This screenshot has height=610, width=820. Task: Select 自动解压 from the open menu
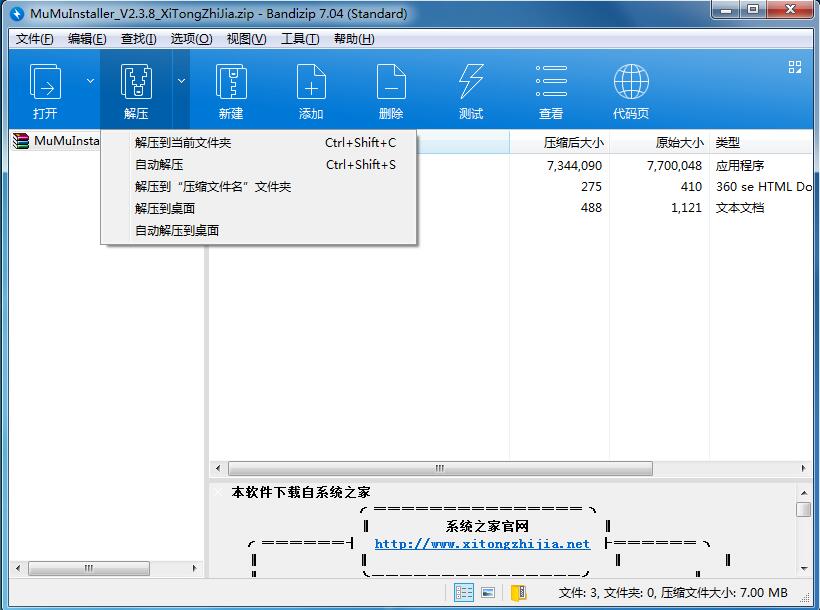(x=160, y=165)
